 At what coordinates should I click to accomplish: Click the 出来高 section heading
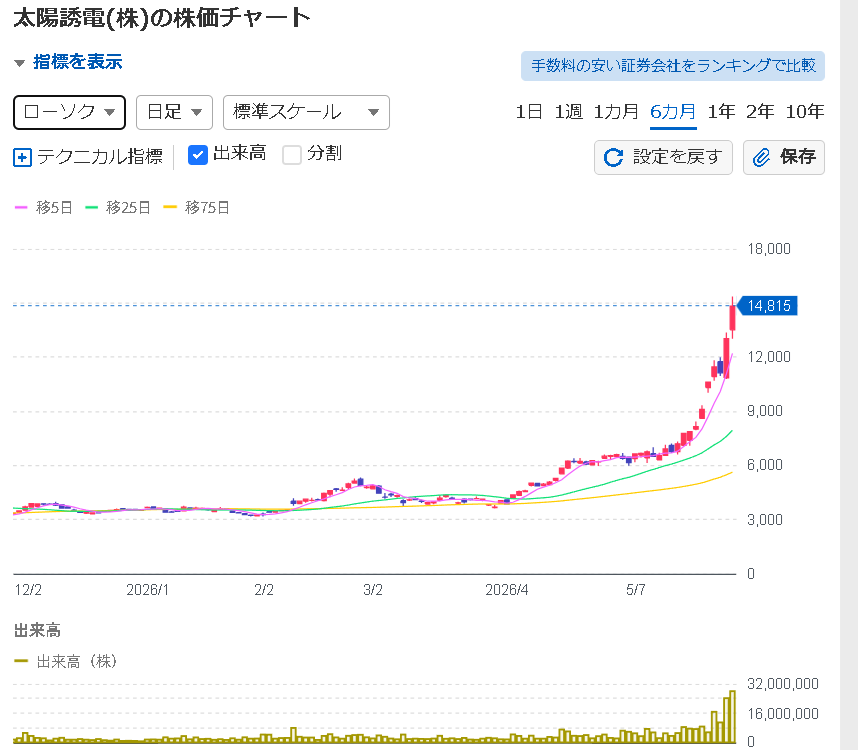point(37,630)
